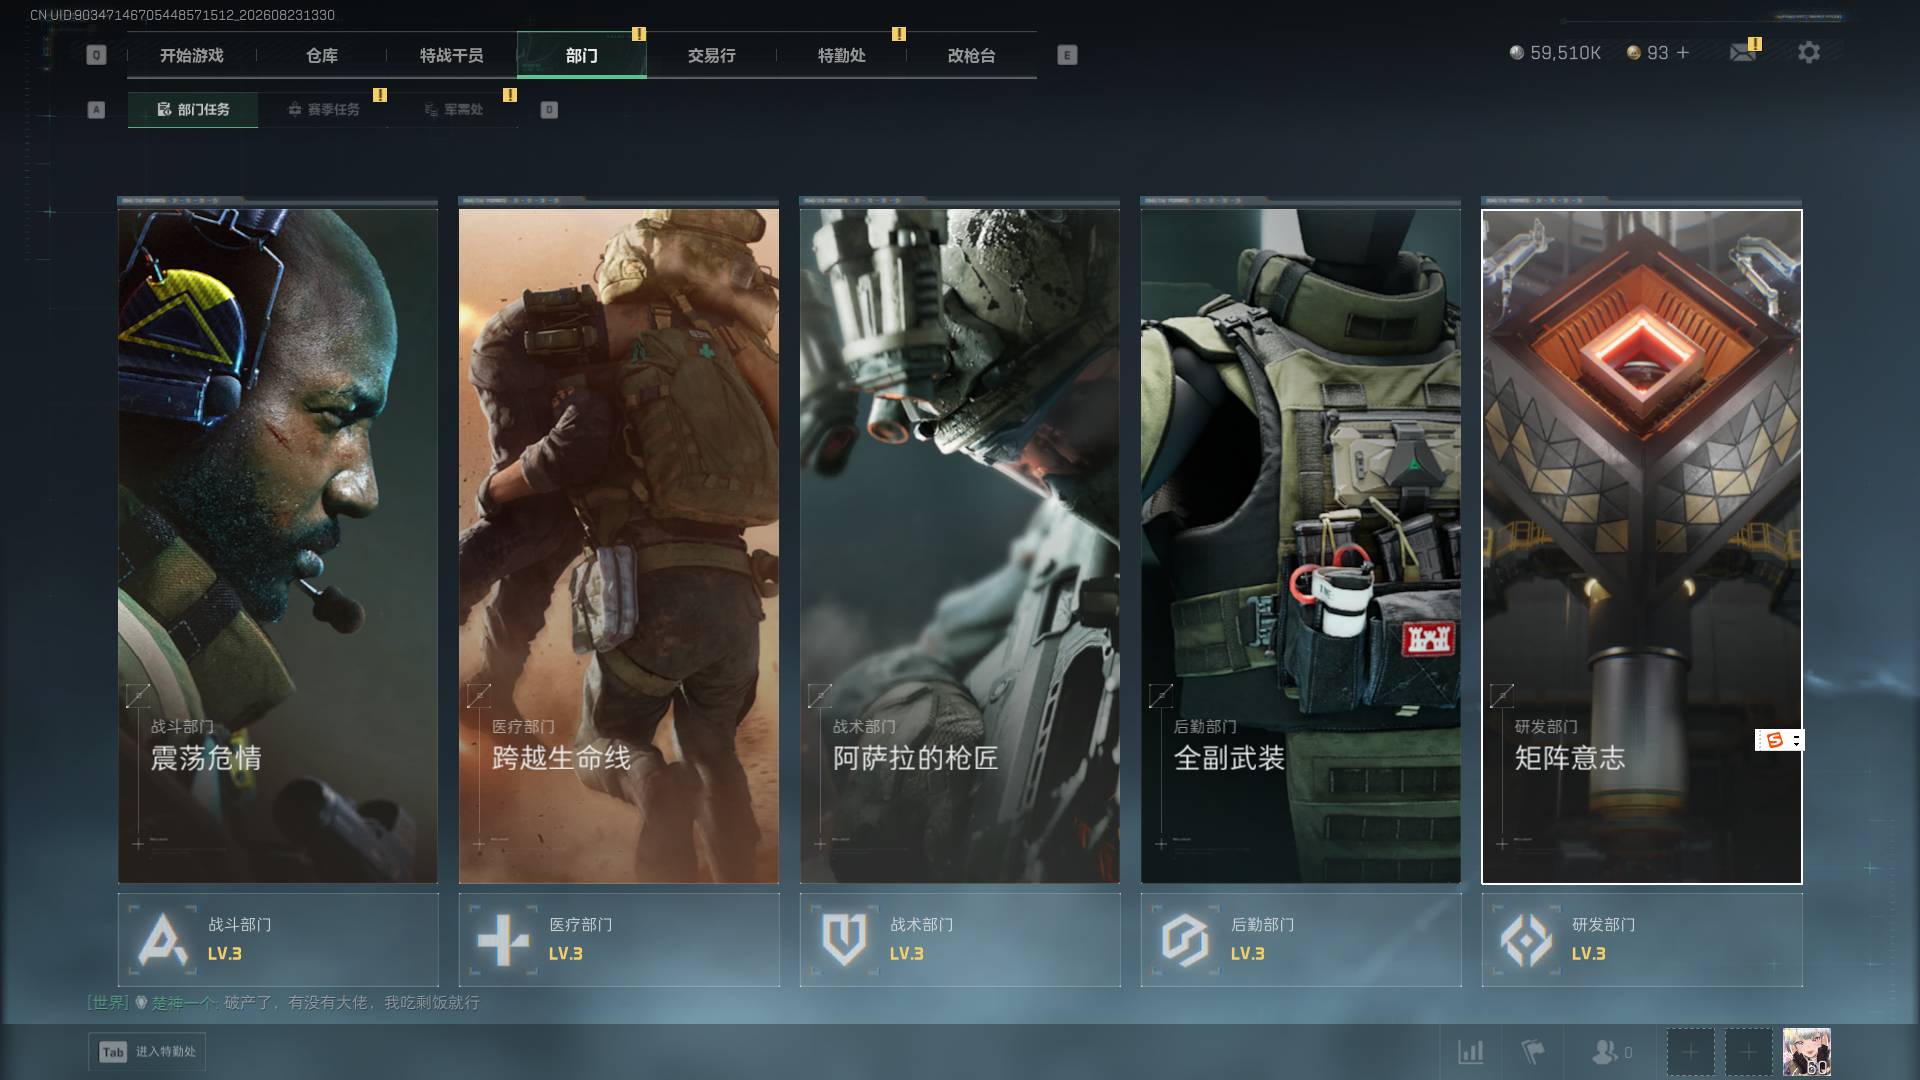
Task: Open the 震荡危情 combat department card
Action: tap(278, 546)
